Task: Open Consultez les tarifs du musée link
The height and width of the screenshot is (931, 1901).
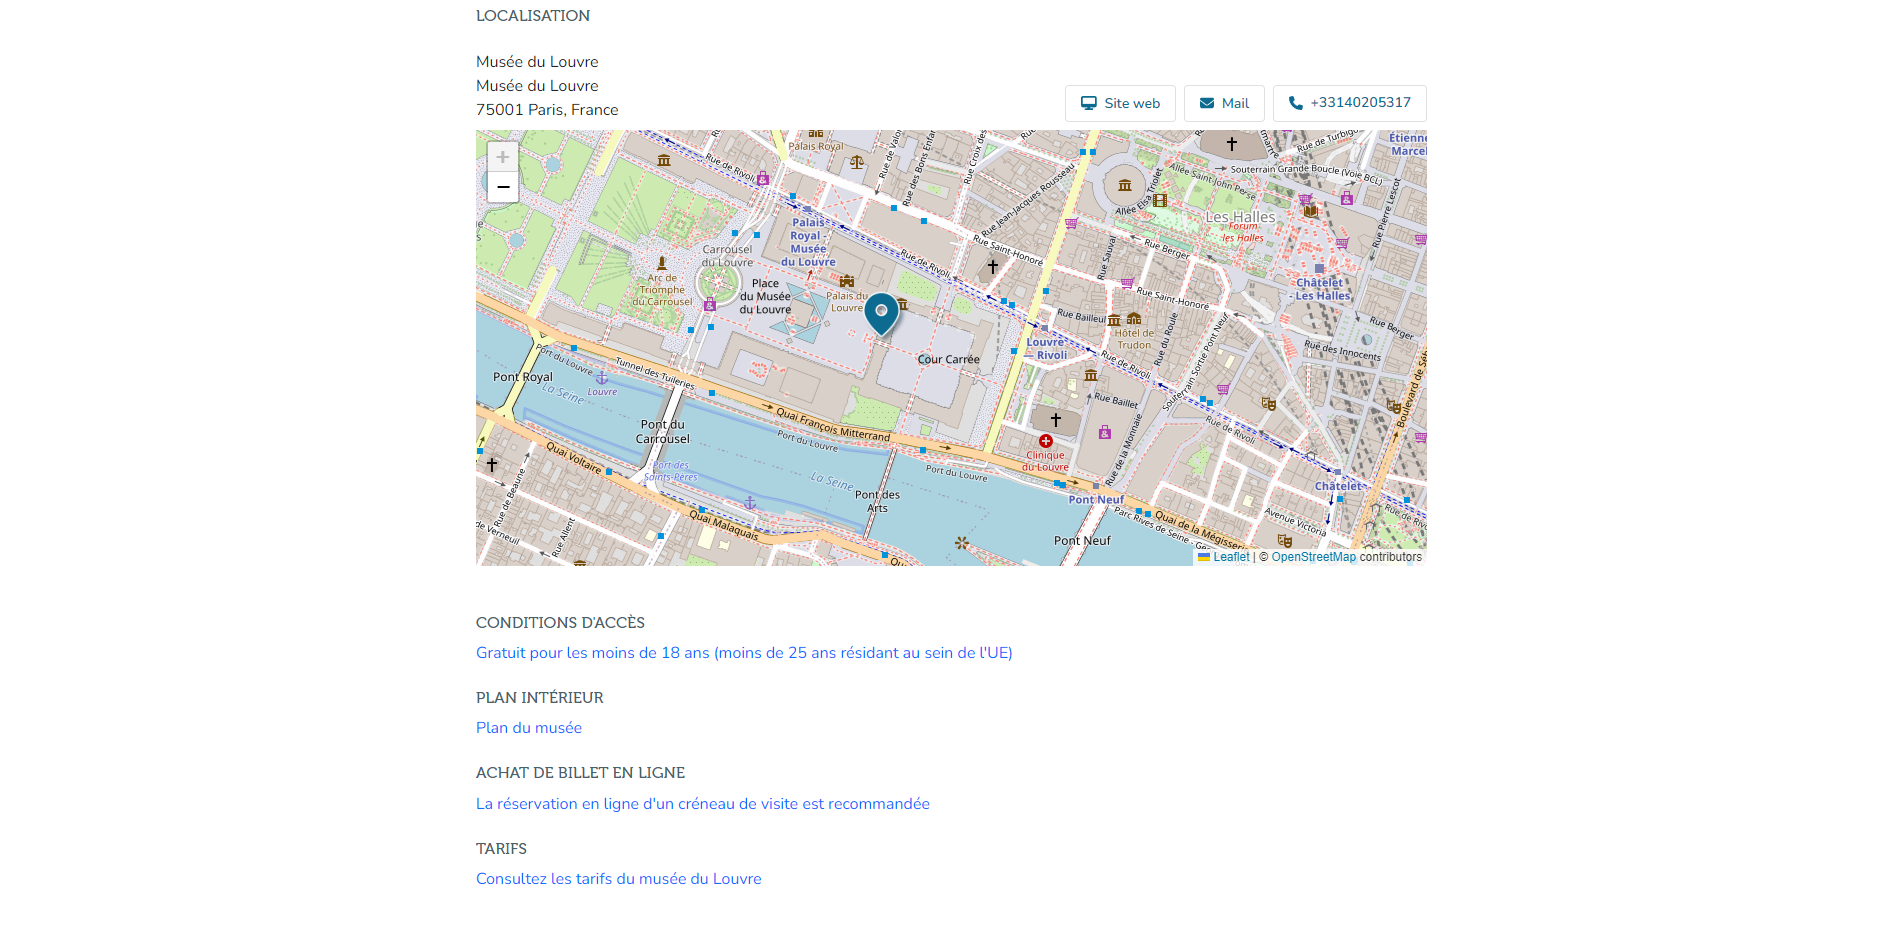Action: pyautogui.click(x=619, y=879)
